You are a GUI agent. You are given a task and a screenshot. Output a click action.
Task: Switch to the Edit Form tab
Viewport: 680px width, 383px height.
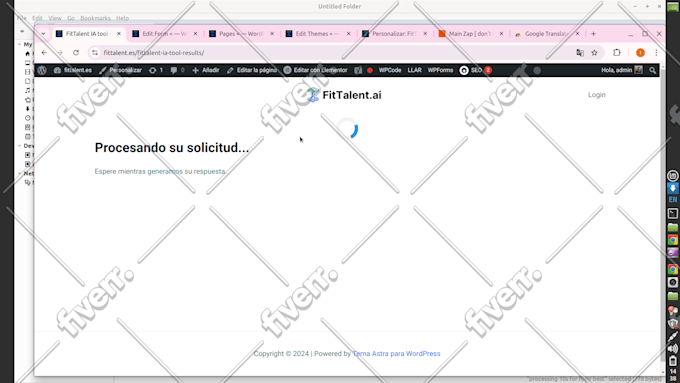pyautogui.click(x=165, y=34)
